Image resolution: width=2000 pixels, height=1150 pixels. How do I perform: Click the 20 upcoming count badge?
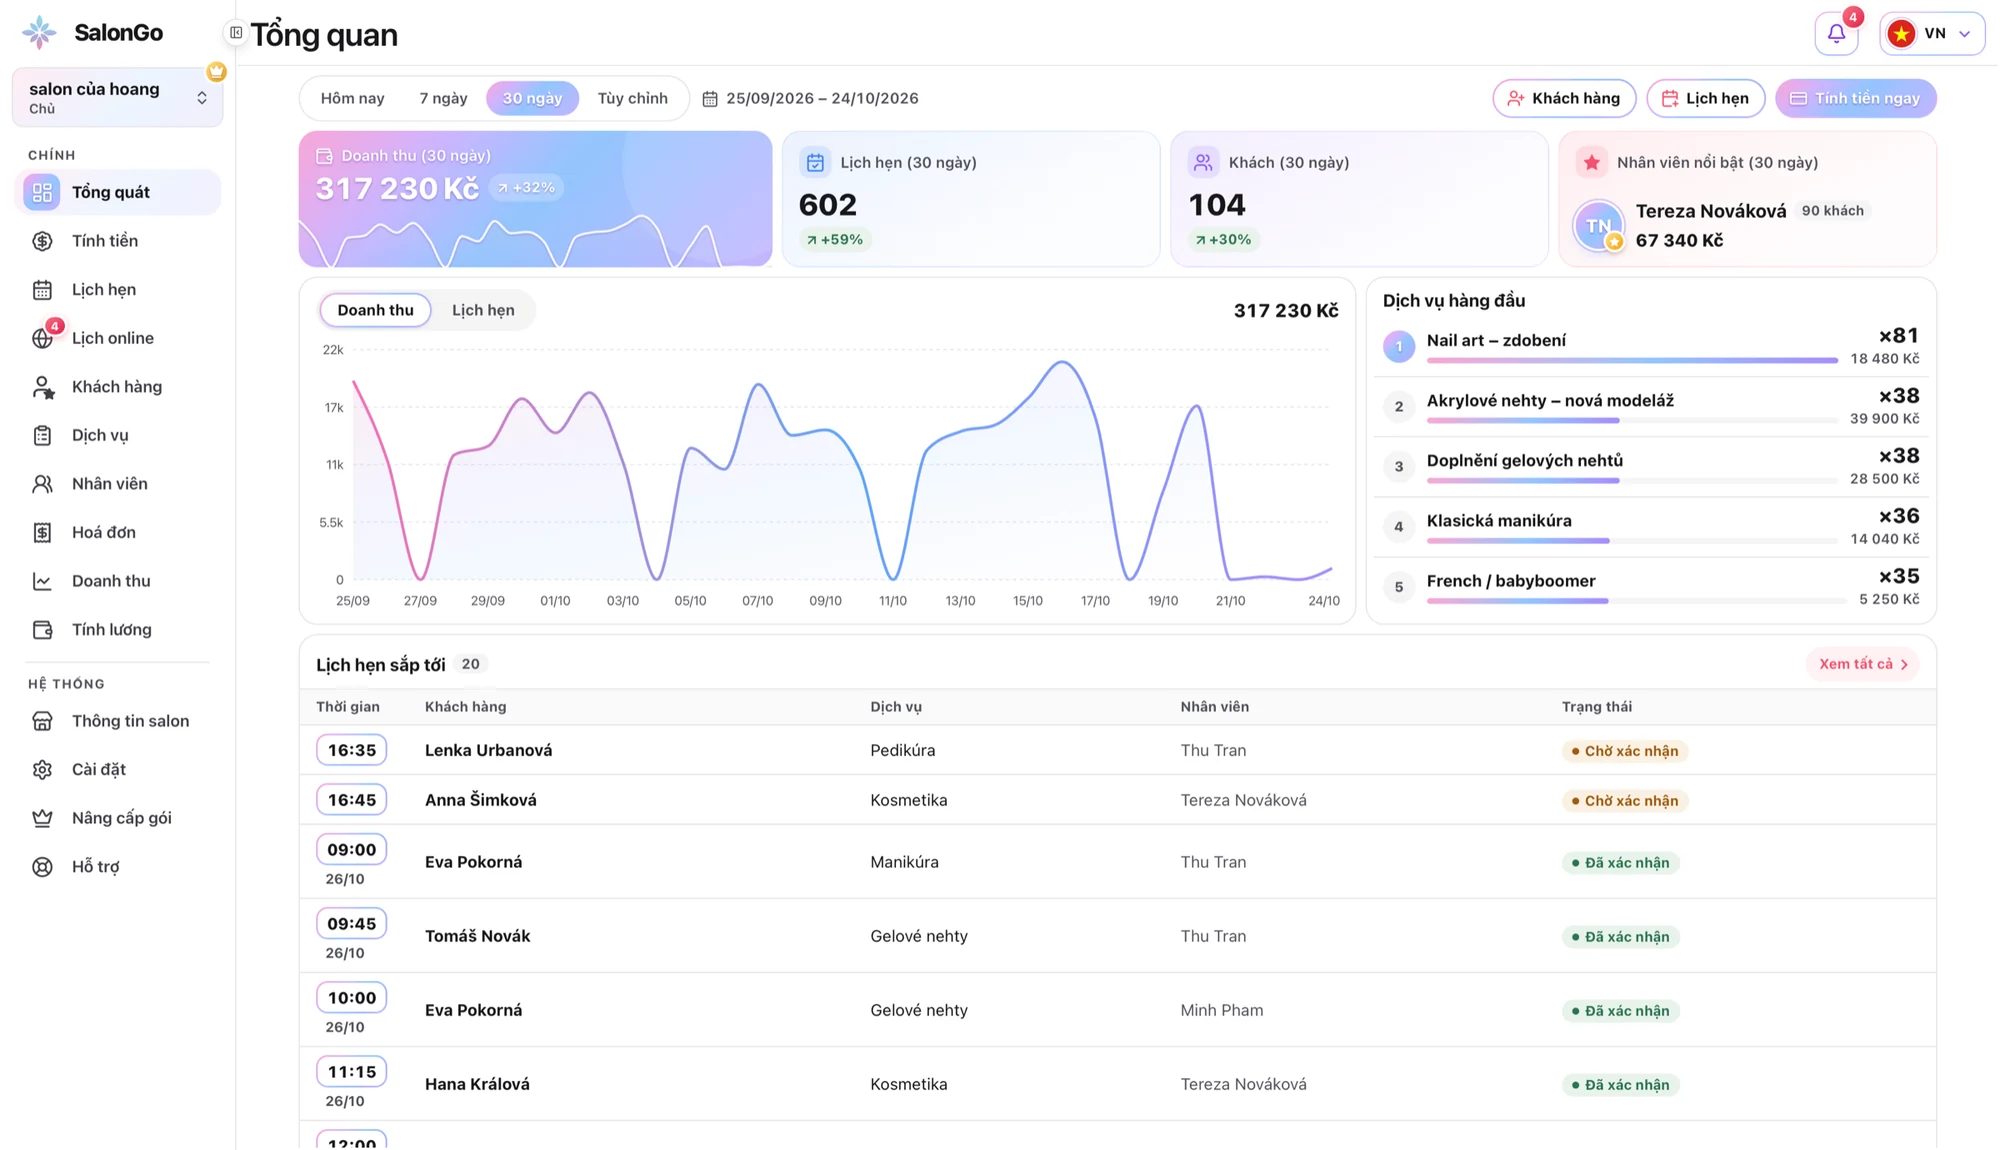click(x=470, y=664)
